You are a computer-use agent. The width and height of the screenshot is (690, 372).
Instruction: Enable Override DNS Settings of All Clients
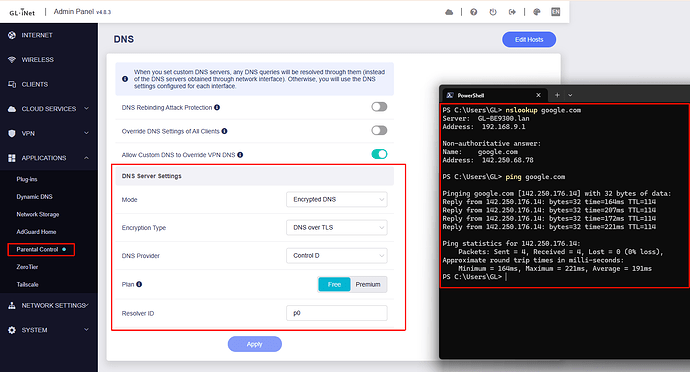pos(379,131)
